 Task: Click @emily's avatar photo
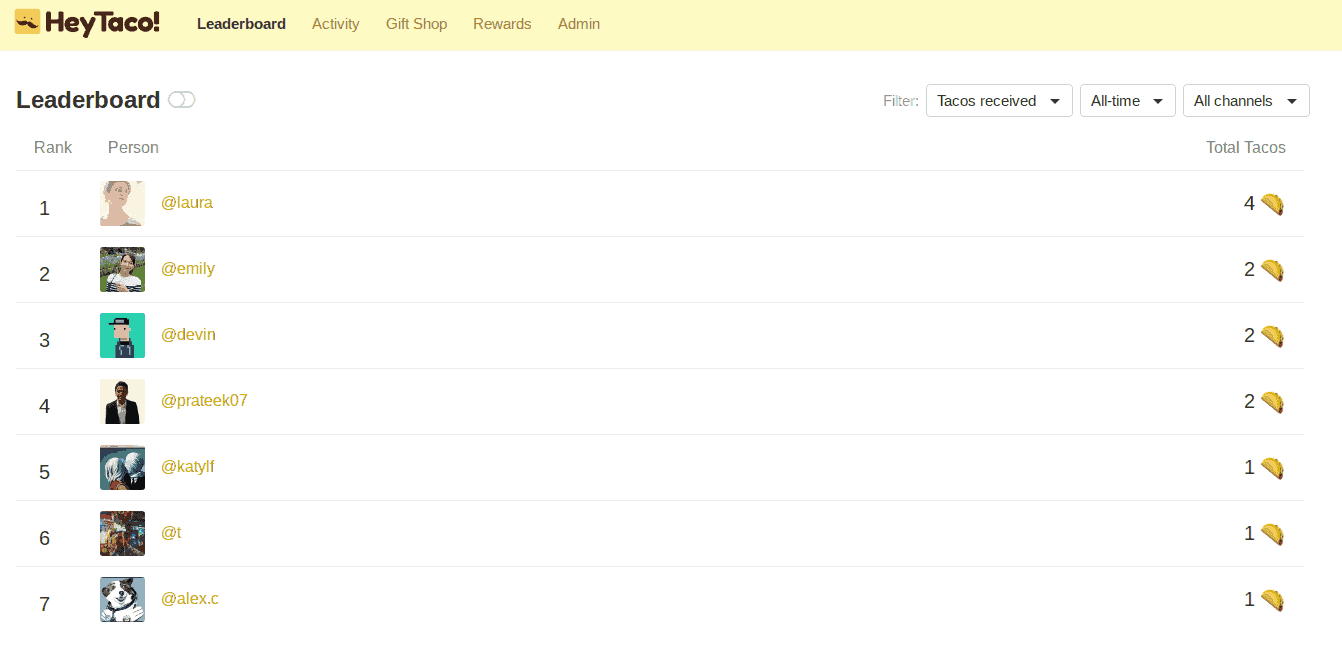point(122,270)
